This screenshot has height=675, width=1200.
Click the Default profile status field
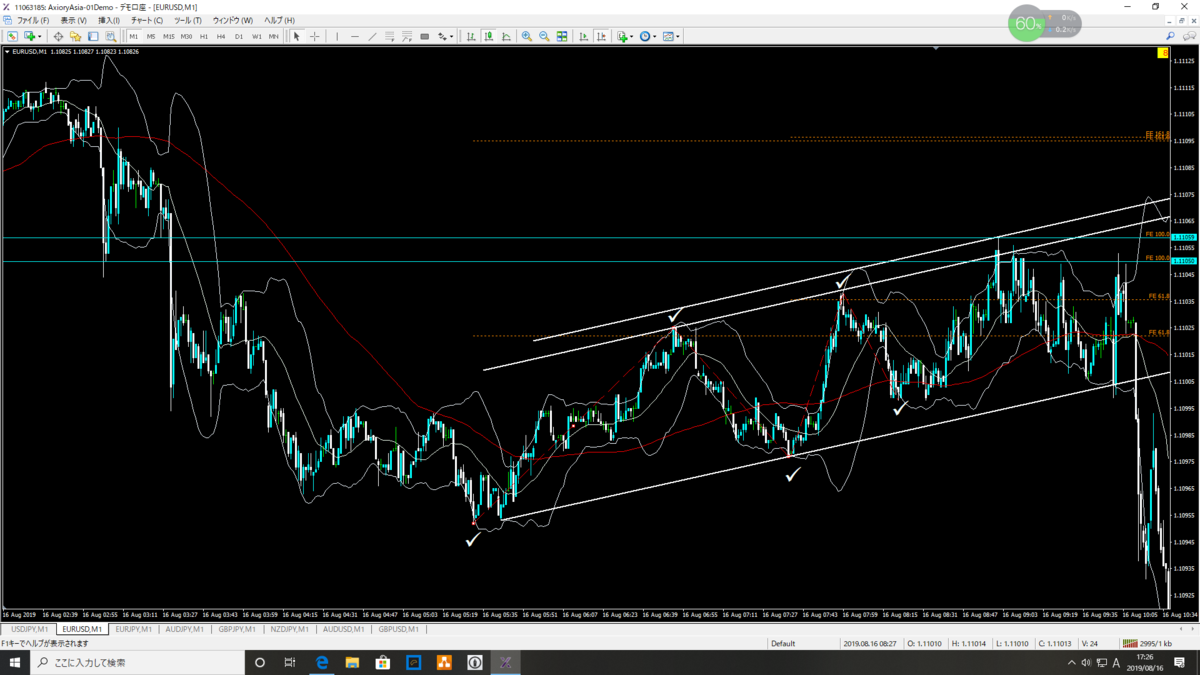[x=783, y=644]
